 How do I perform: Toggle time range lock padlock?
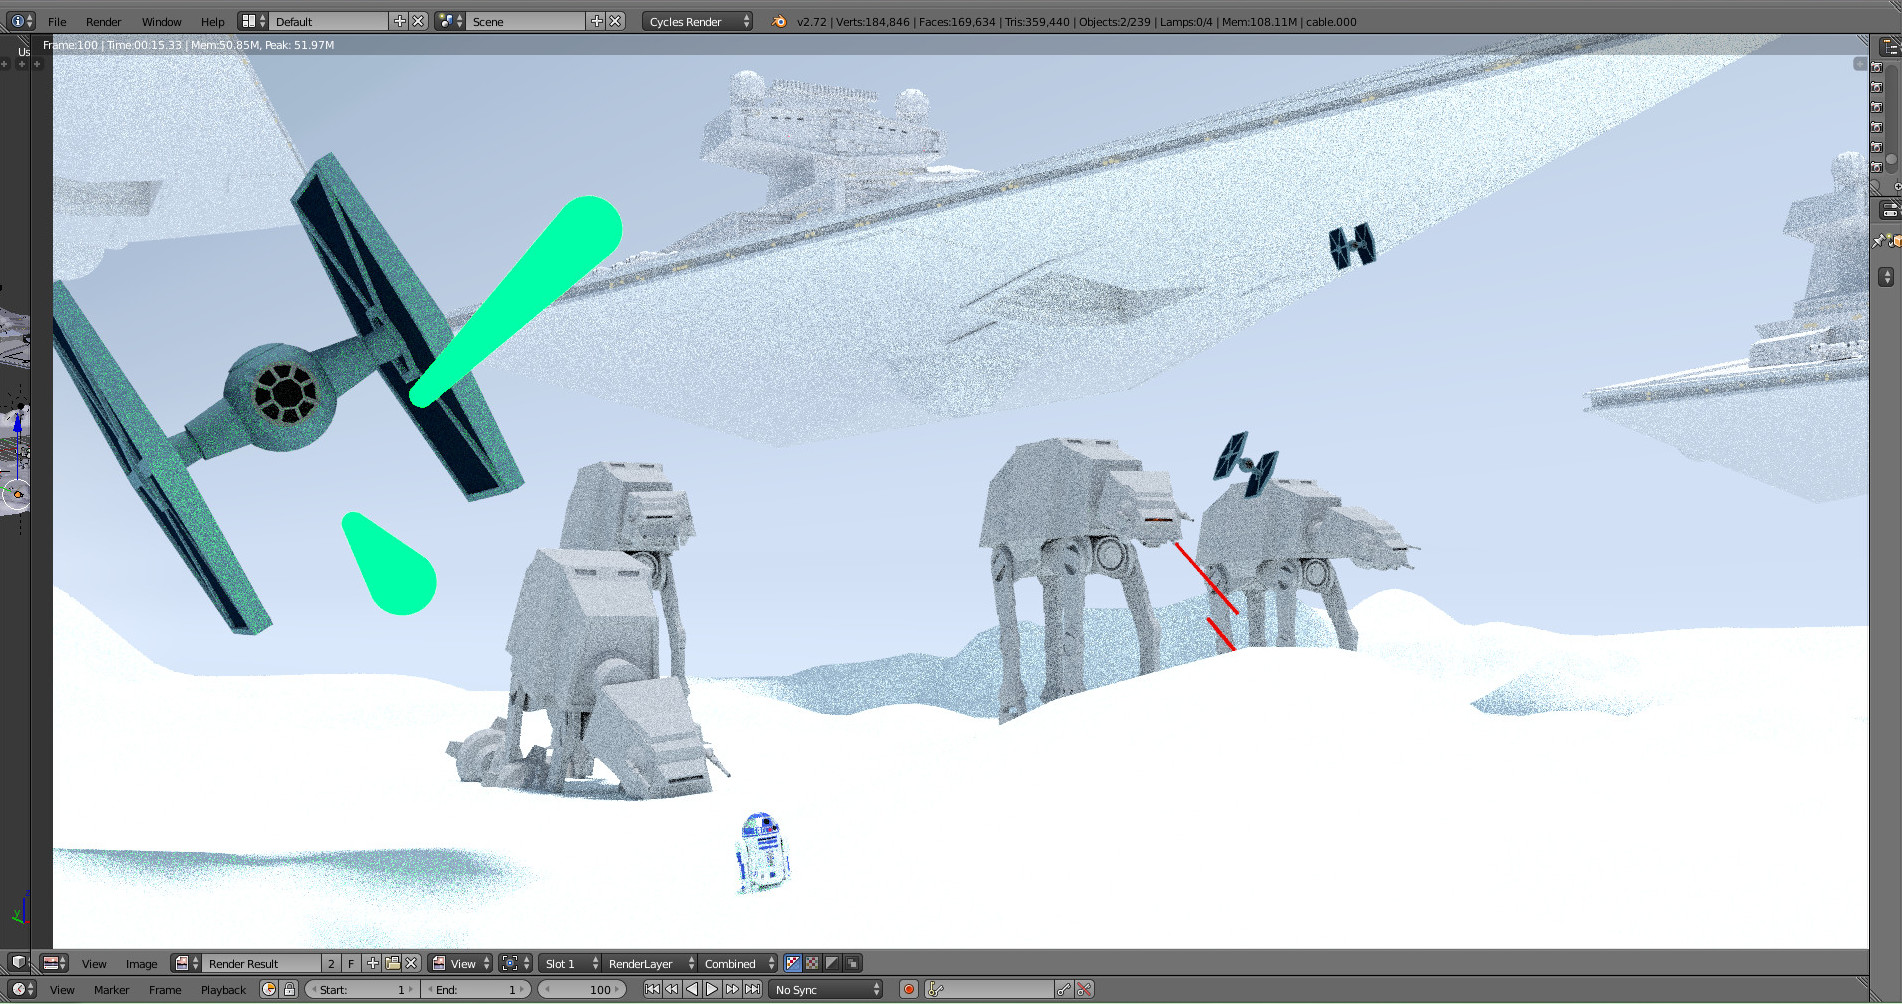point(289,989)
